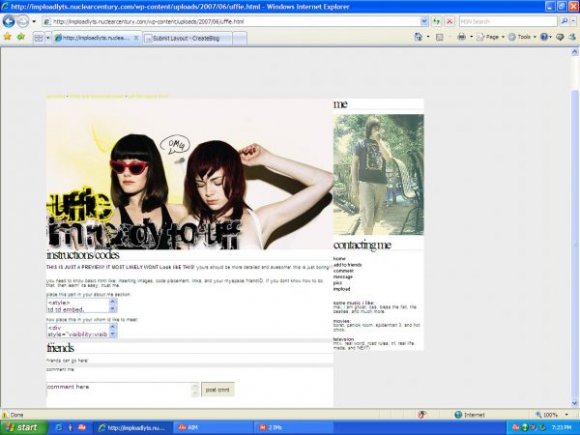This screenshot has width=580, height=435.
Task: Click the Internet security zone indicator
Action: 470,415
